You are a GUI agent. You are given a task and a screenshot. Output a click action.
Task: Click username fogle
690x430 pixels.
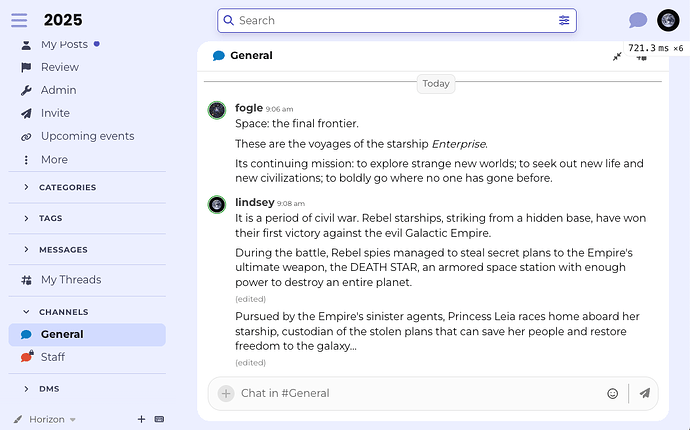pyautogui.click(x=249, y=108)
